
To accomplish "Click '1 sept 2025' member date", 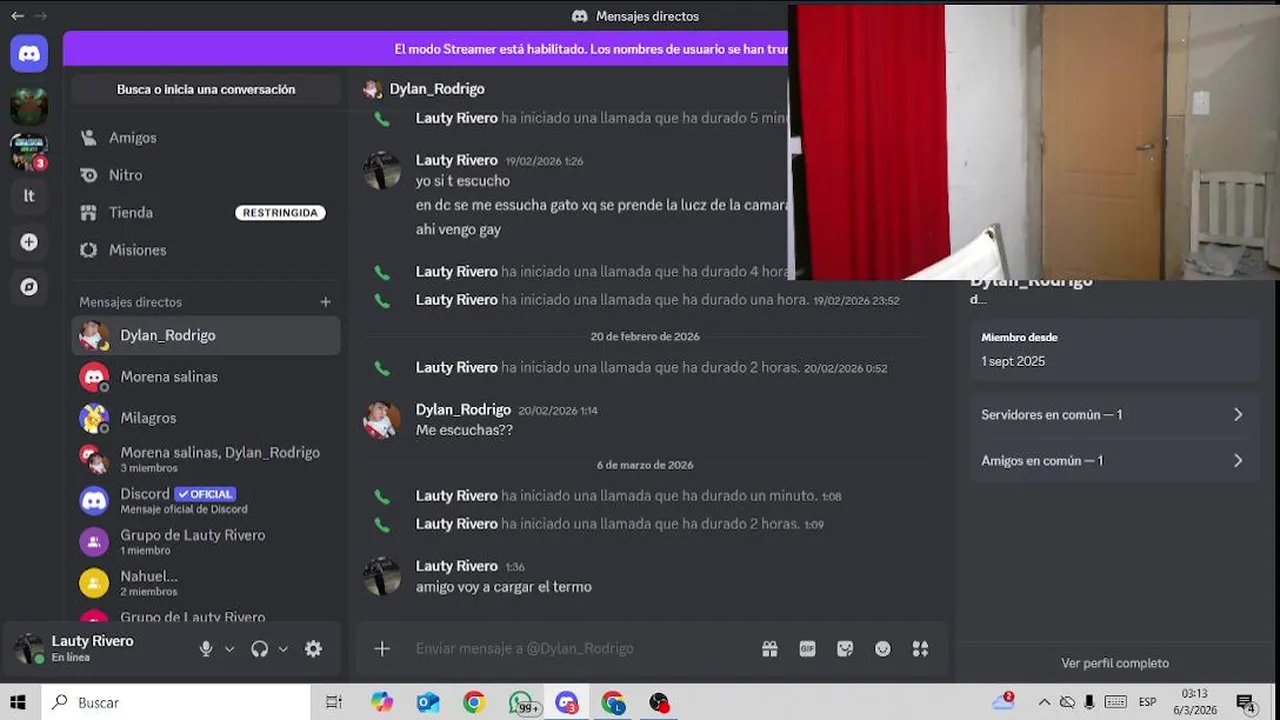I will coord(1013,361).
